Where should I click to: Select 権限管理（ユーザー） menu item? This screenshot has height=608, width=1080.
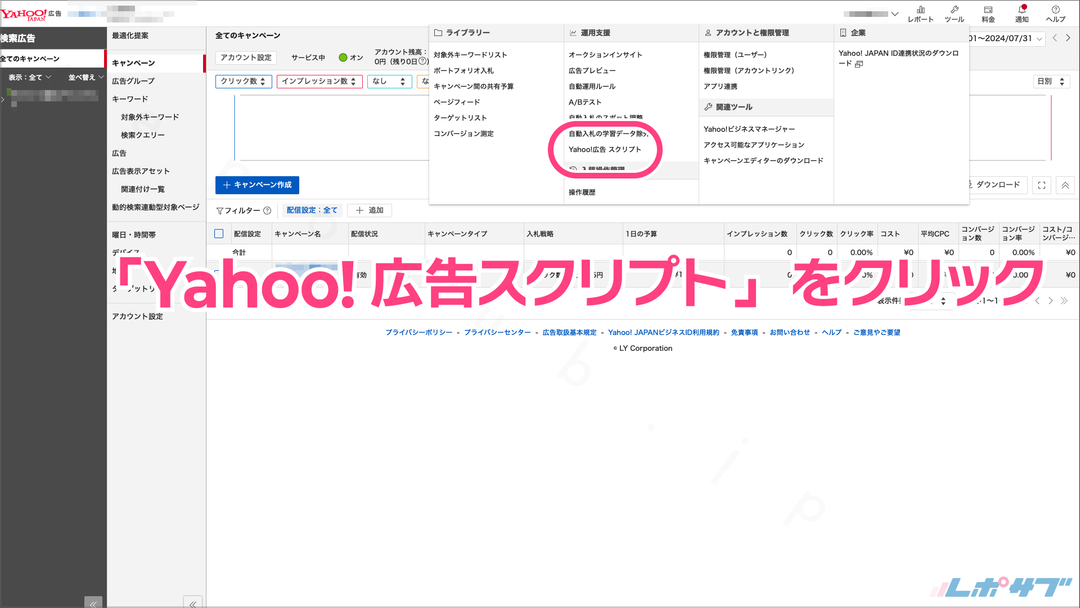point(735,55)
